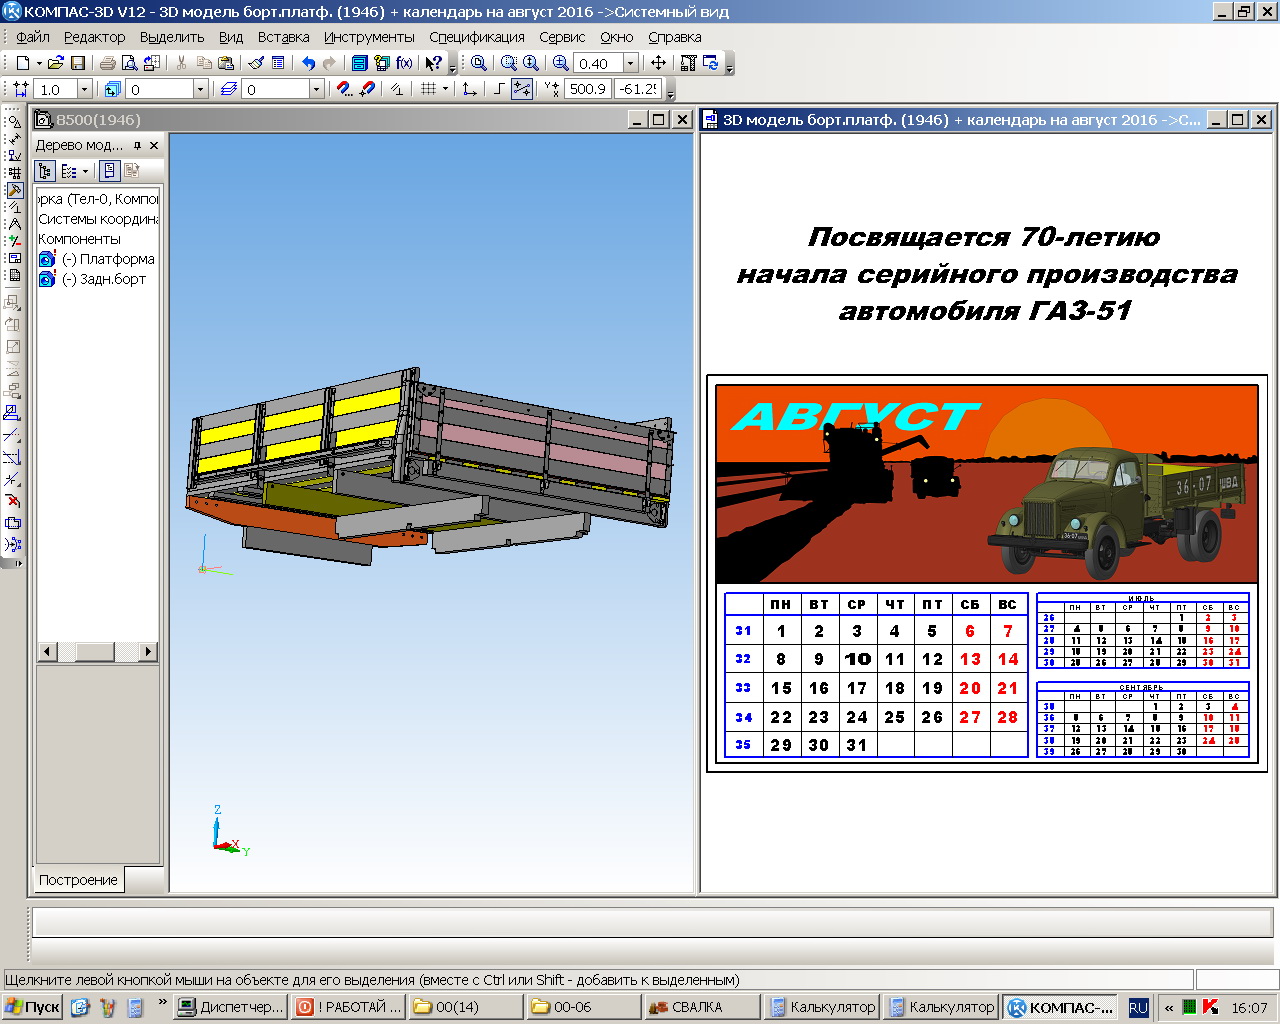This screenshot has width=1280, height=1024.
Task: Open the view scale 1.0 dropdown
Action: tap(84, 89)
